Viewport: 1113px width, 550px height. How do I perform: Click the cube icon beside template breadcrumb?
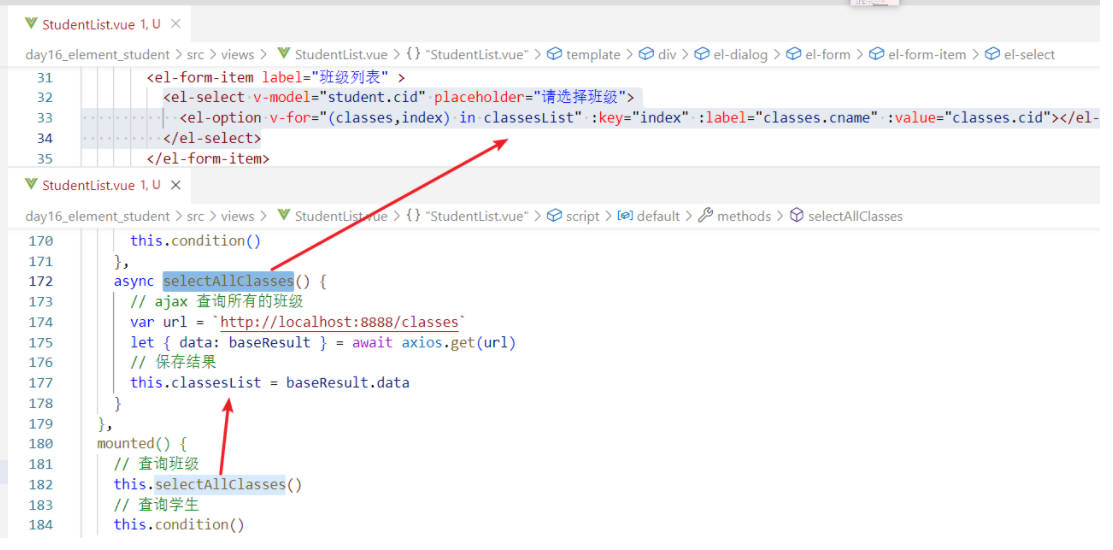[x=554, y=54]
